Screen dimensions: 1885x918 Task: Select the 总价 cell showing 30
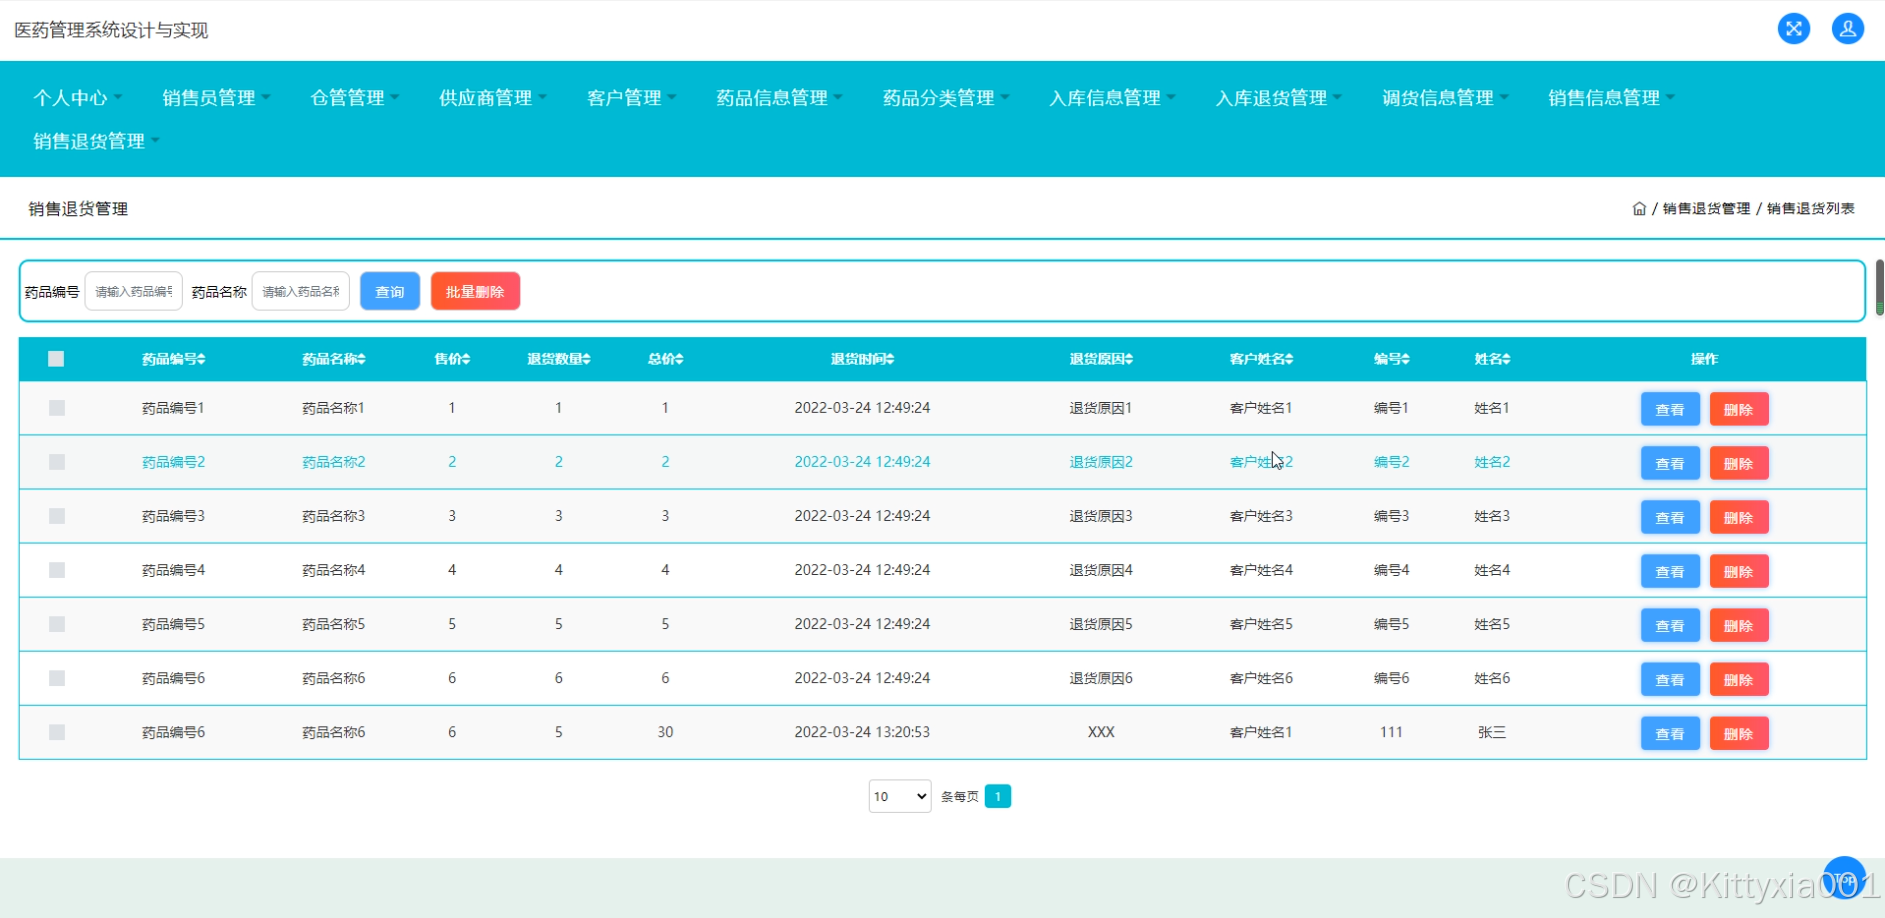[665, 732]
